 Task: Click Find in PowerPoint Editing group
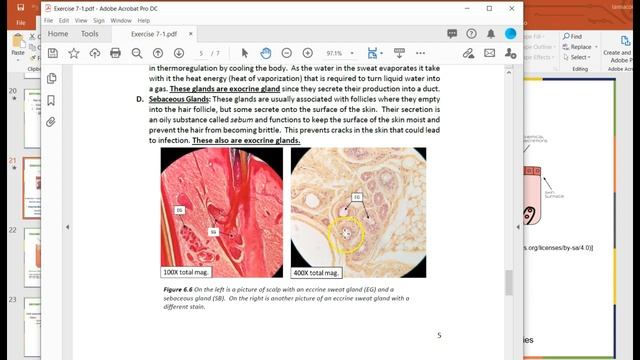[573, 36]
